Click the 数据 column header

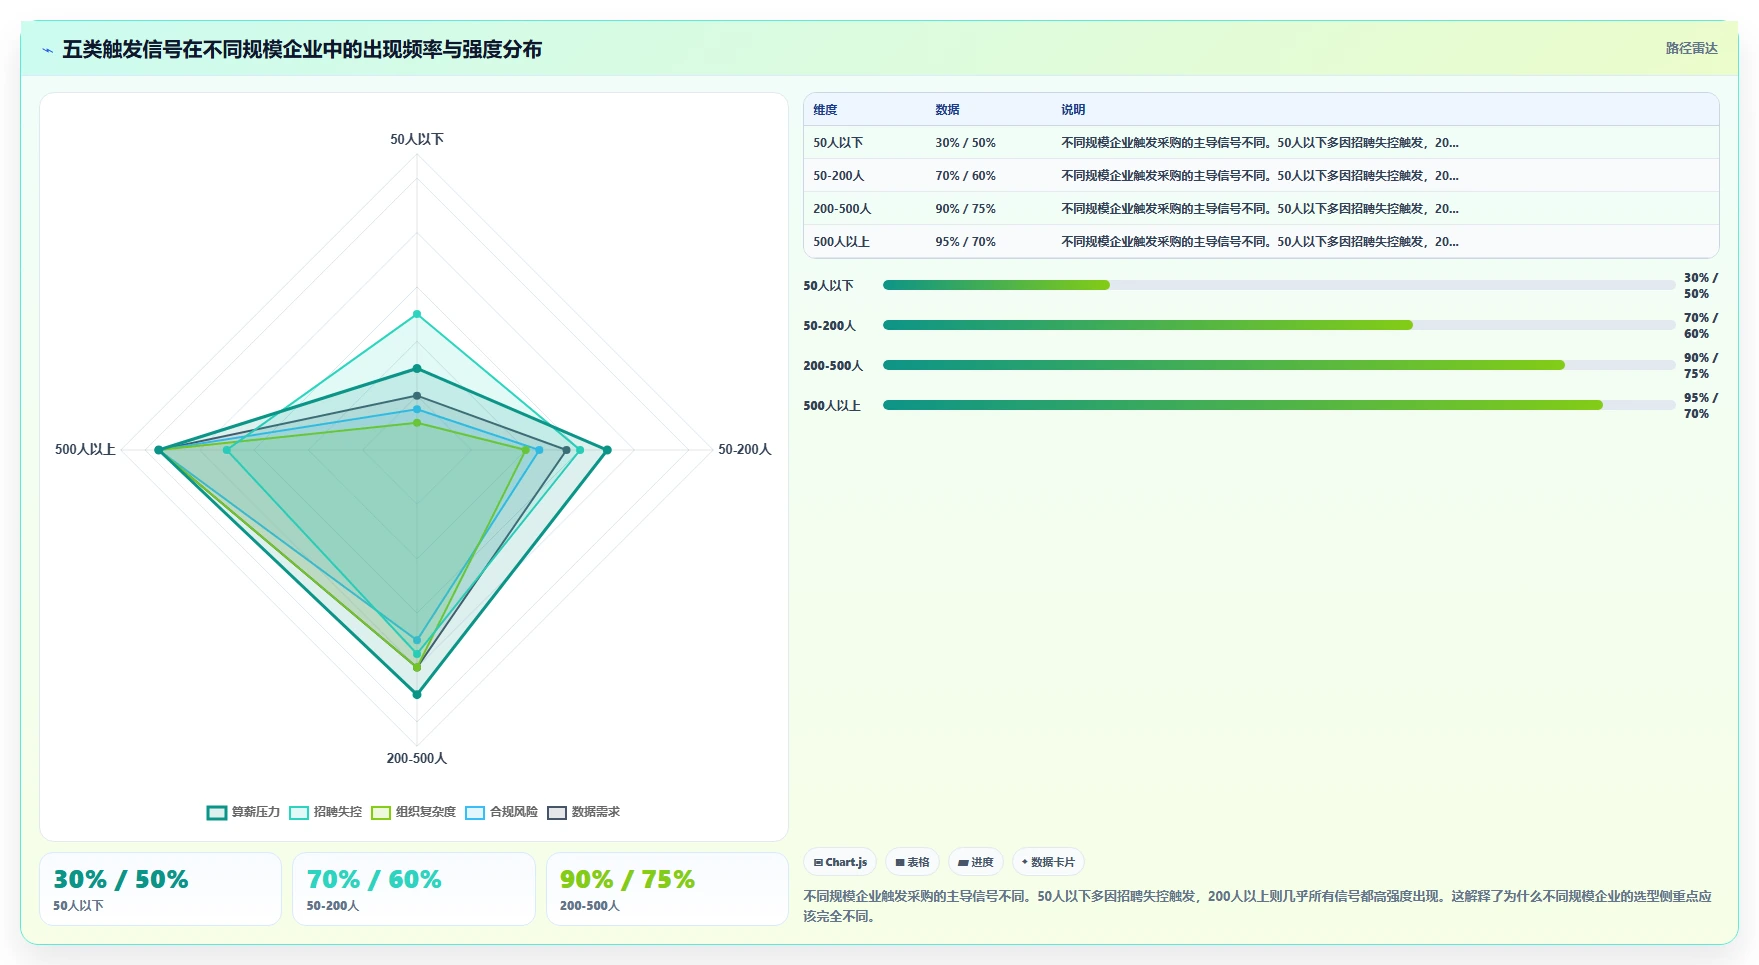(x=947, y=110)
